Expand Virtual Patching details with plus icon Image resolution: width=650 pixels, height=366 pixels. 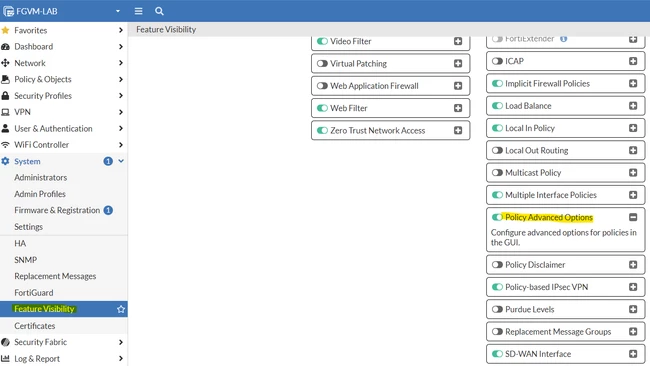(458, 63)
